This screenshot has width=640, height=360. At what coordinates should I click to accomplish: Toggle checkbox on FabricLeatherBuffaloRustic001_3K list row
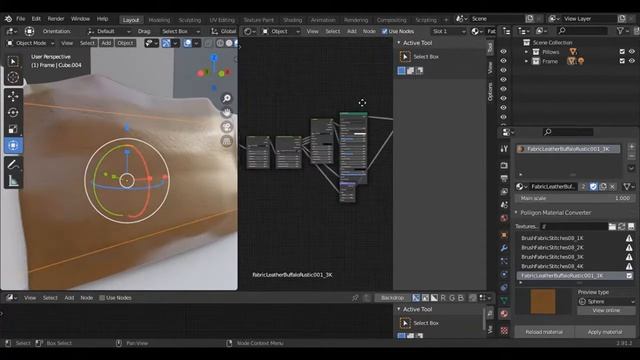coord(629,276)
